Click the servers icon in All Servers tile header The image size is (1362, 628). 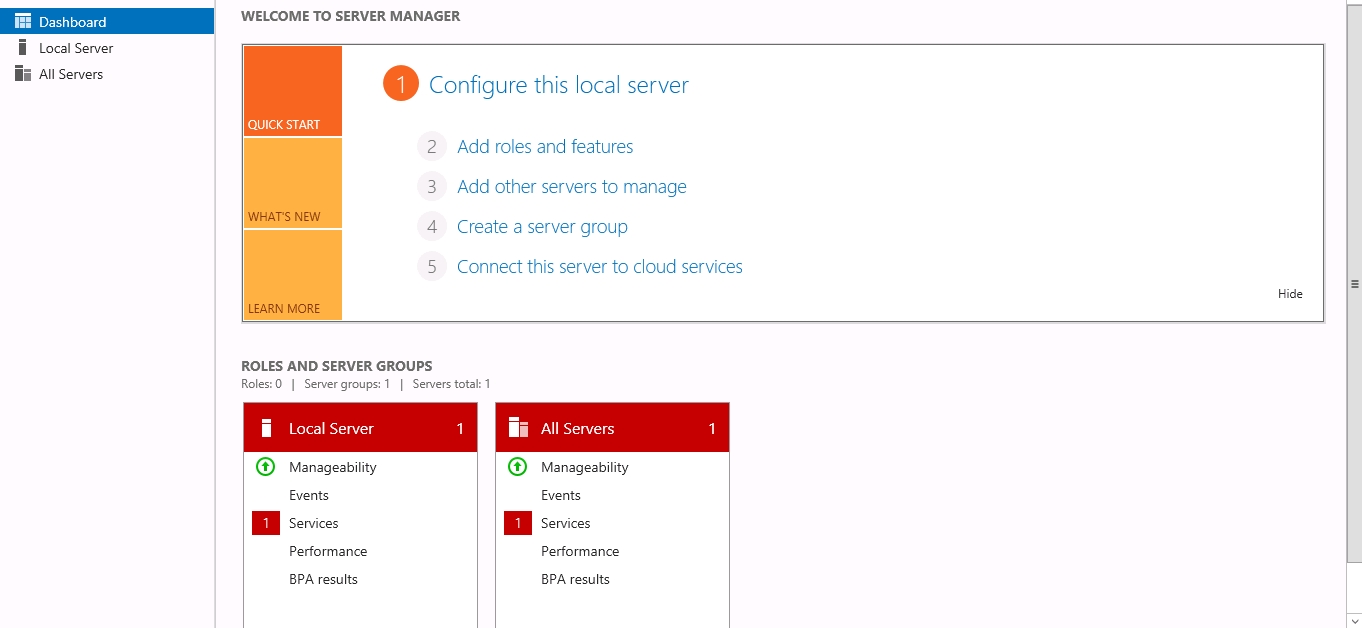[518, 428]
